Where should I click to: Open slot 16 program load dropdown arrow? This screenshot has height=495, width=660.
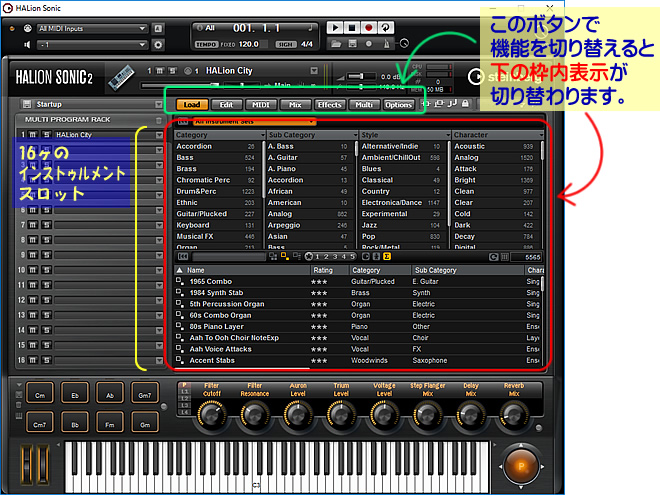point(159,360)
